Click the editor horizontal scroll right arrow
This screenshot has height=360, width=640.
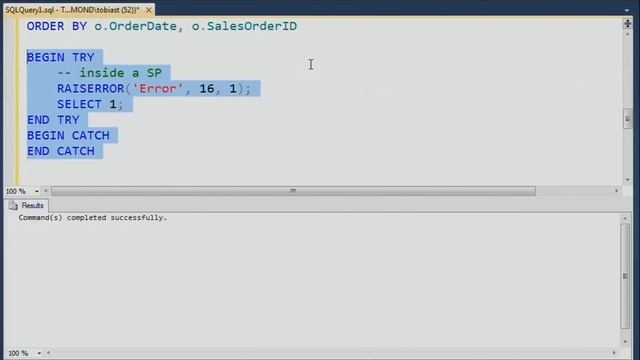[616, 191]
